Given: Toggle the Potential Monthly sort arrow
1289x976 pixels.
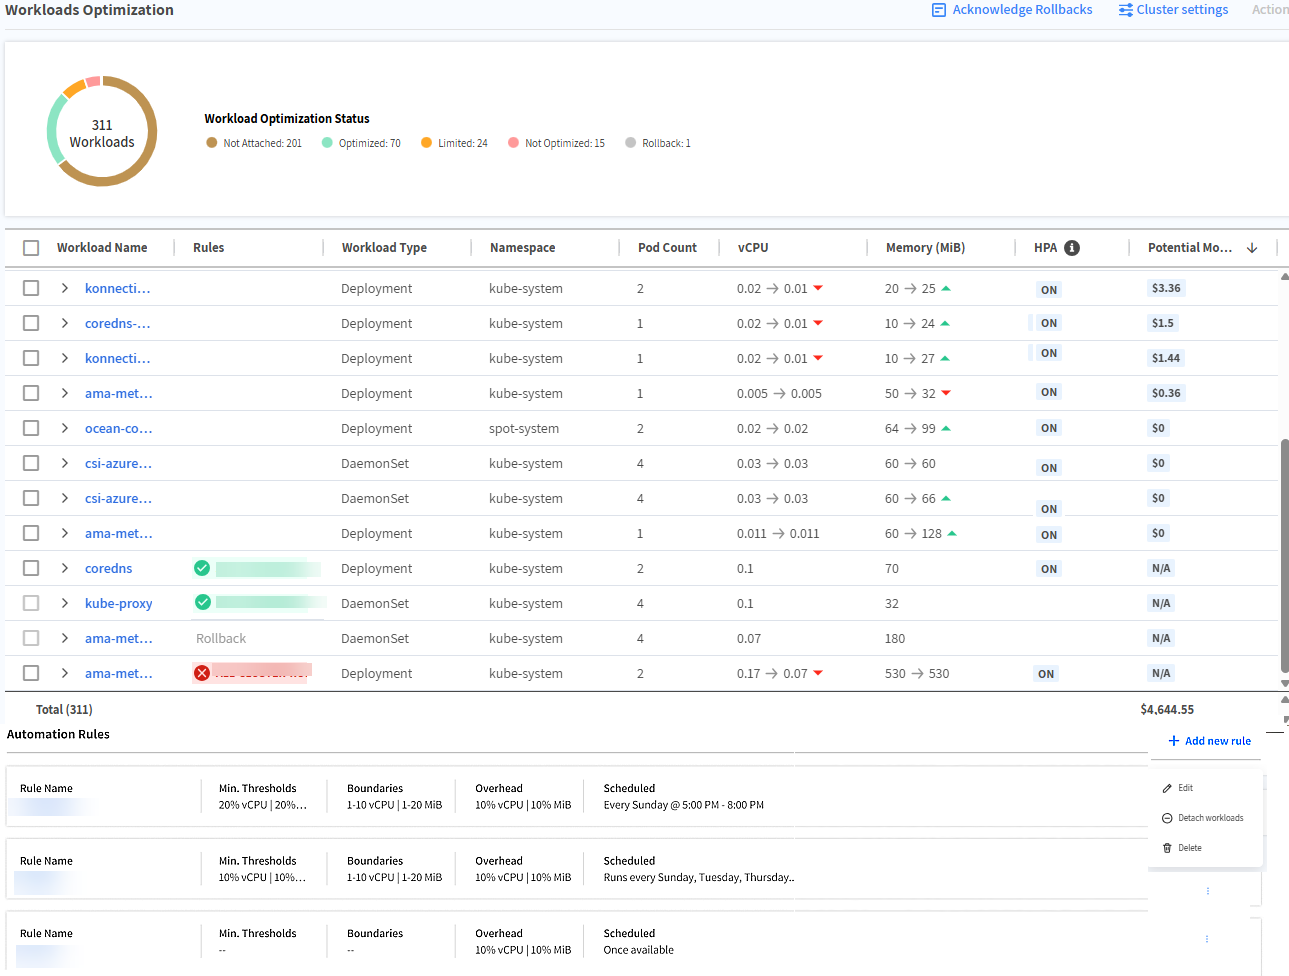Looking at the screenshot, I should (x=1252, y=246).
